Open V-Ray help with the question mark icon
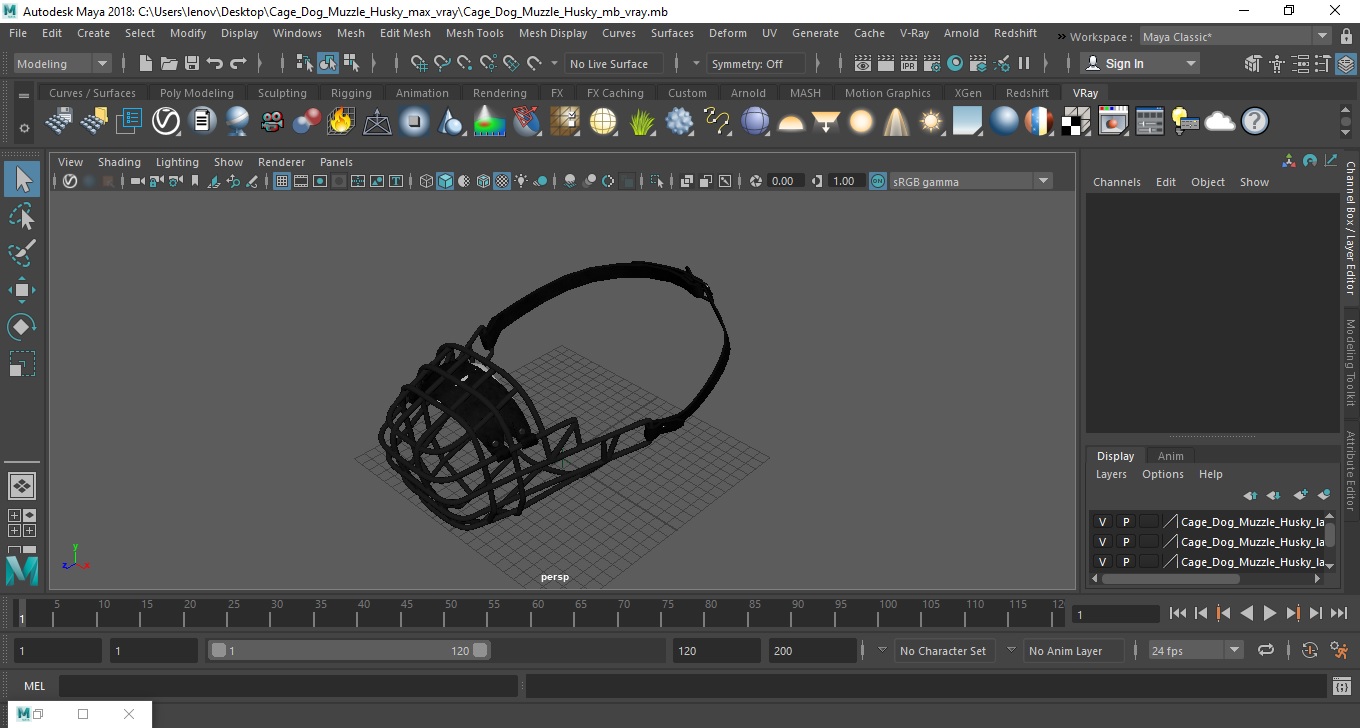Viewport: 1360px width, 728px height. pyautogui.click(x=1254, y=122)
